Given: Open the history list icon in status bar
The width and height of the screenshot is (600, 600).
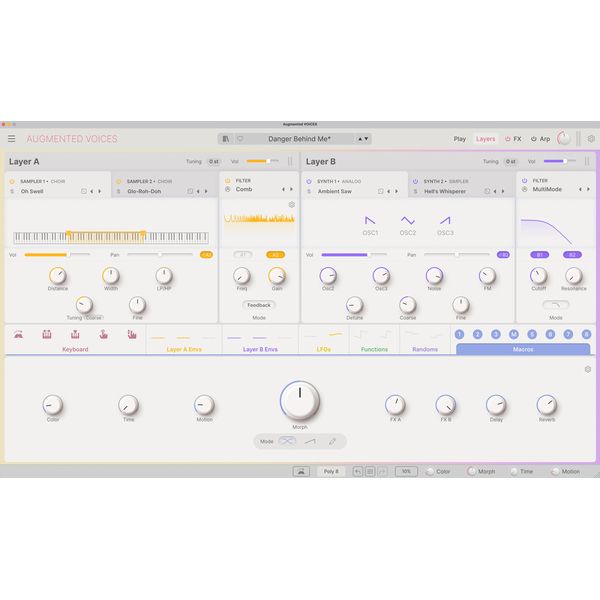Looking at the screenshot, I should [x=370, y=471].
